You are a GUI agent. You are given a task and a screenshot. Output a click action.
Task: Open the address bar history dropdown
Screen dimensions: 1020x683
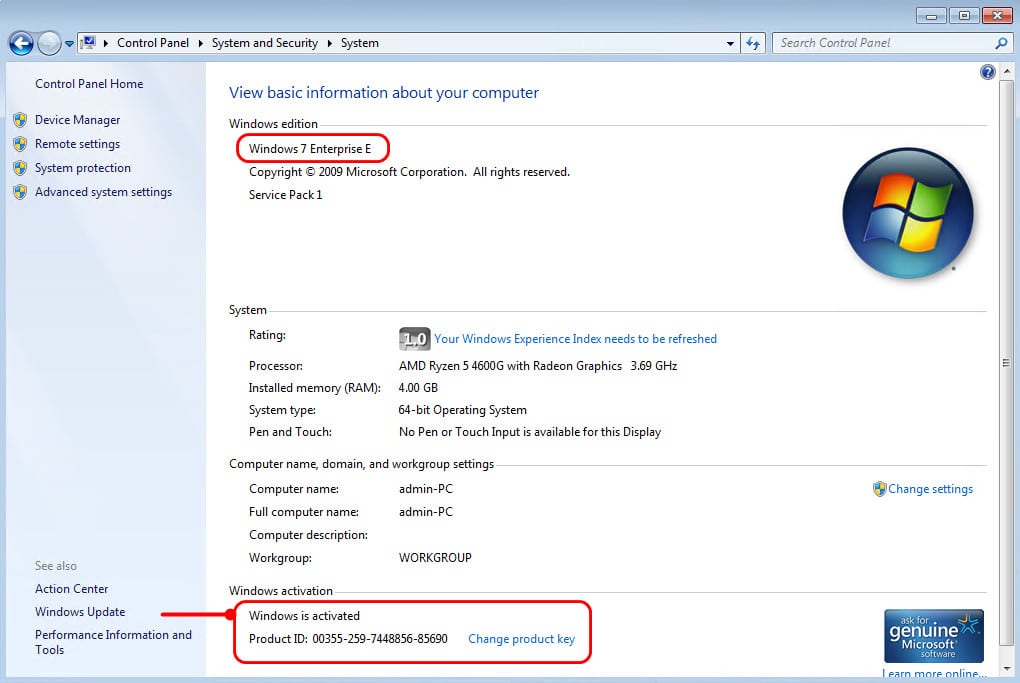point(731,44)
